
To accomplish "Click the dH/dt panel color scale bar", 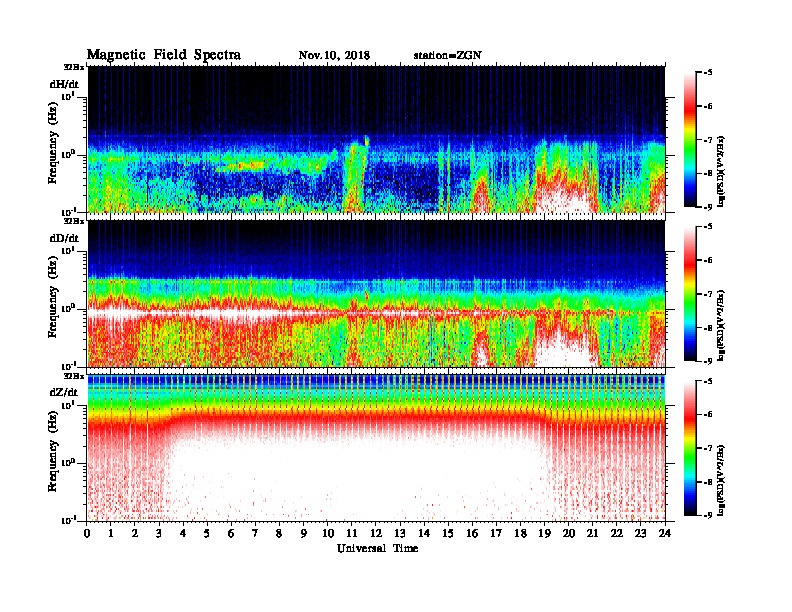I will point(690,139).
